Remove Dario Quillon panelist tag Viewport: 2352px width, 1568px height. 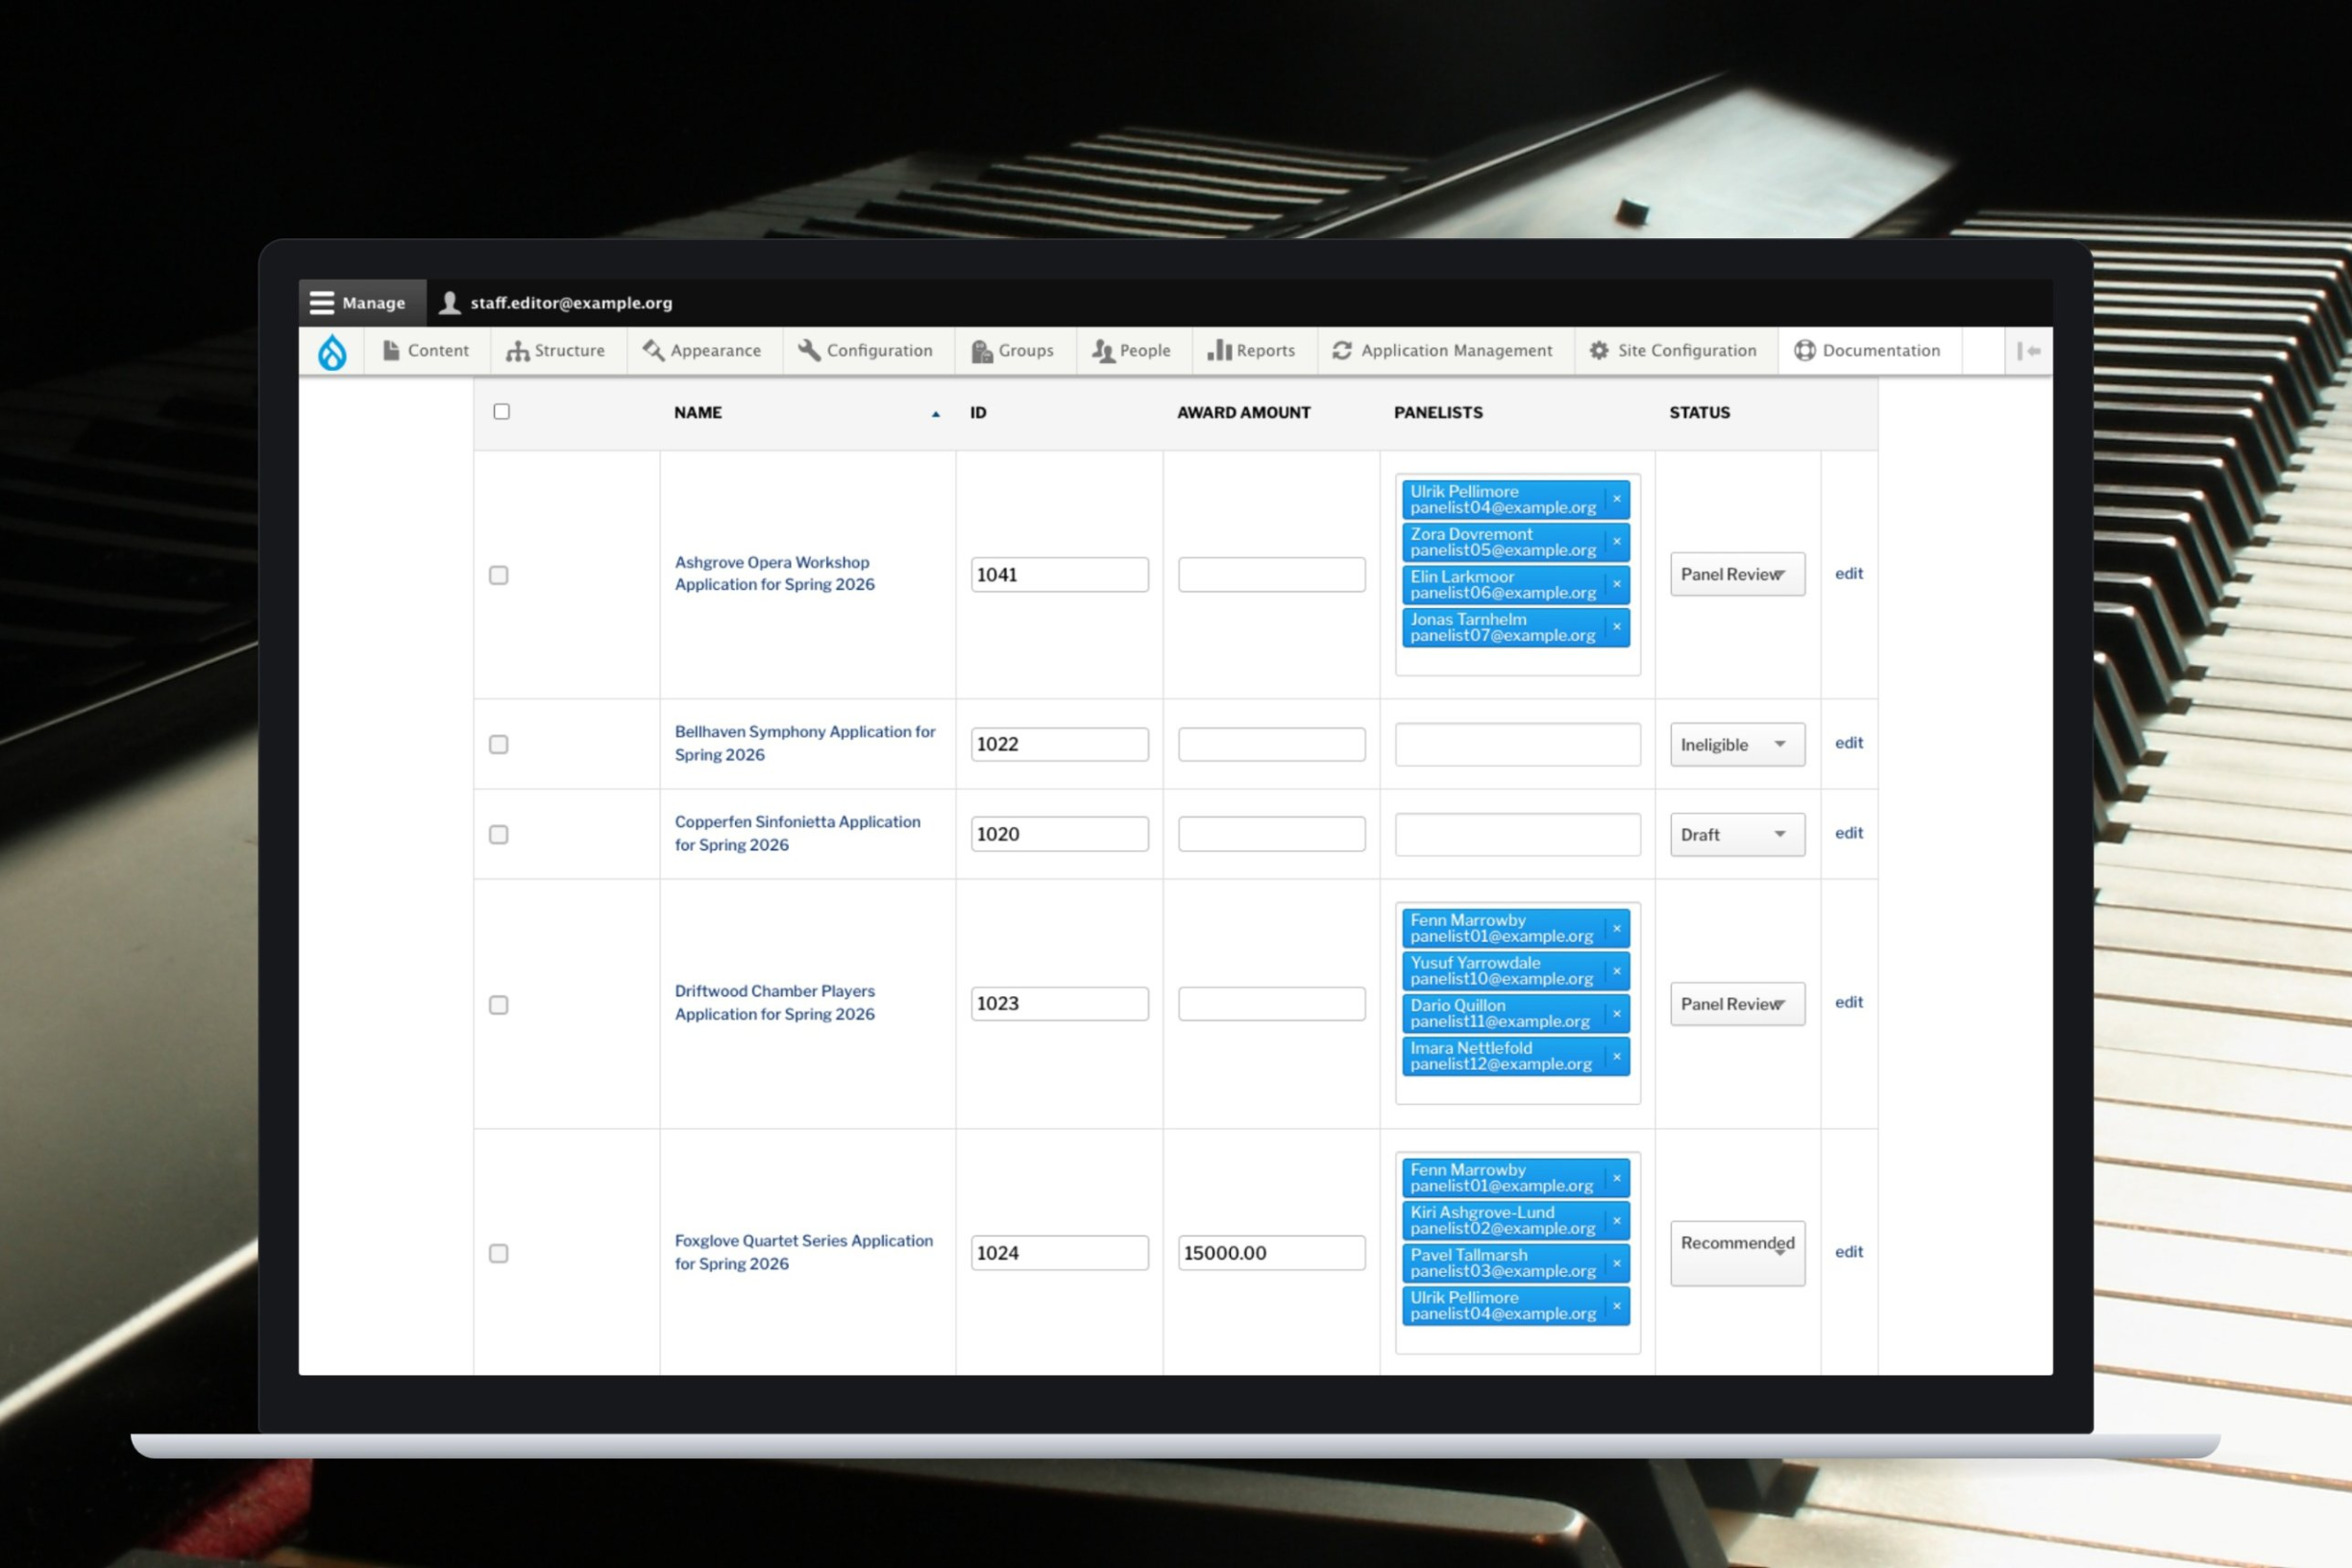point(1616,1014)
